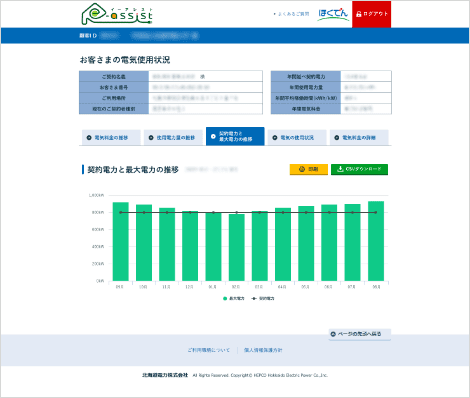Open the よくあるご質問 FAQ link
The image size is (470, 398).
(x=291, y=14)
